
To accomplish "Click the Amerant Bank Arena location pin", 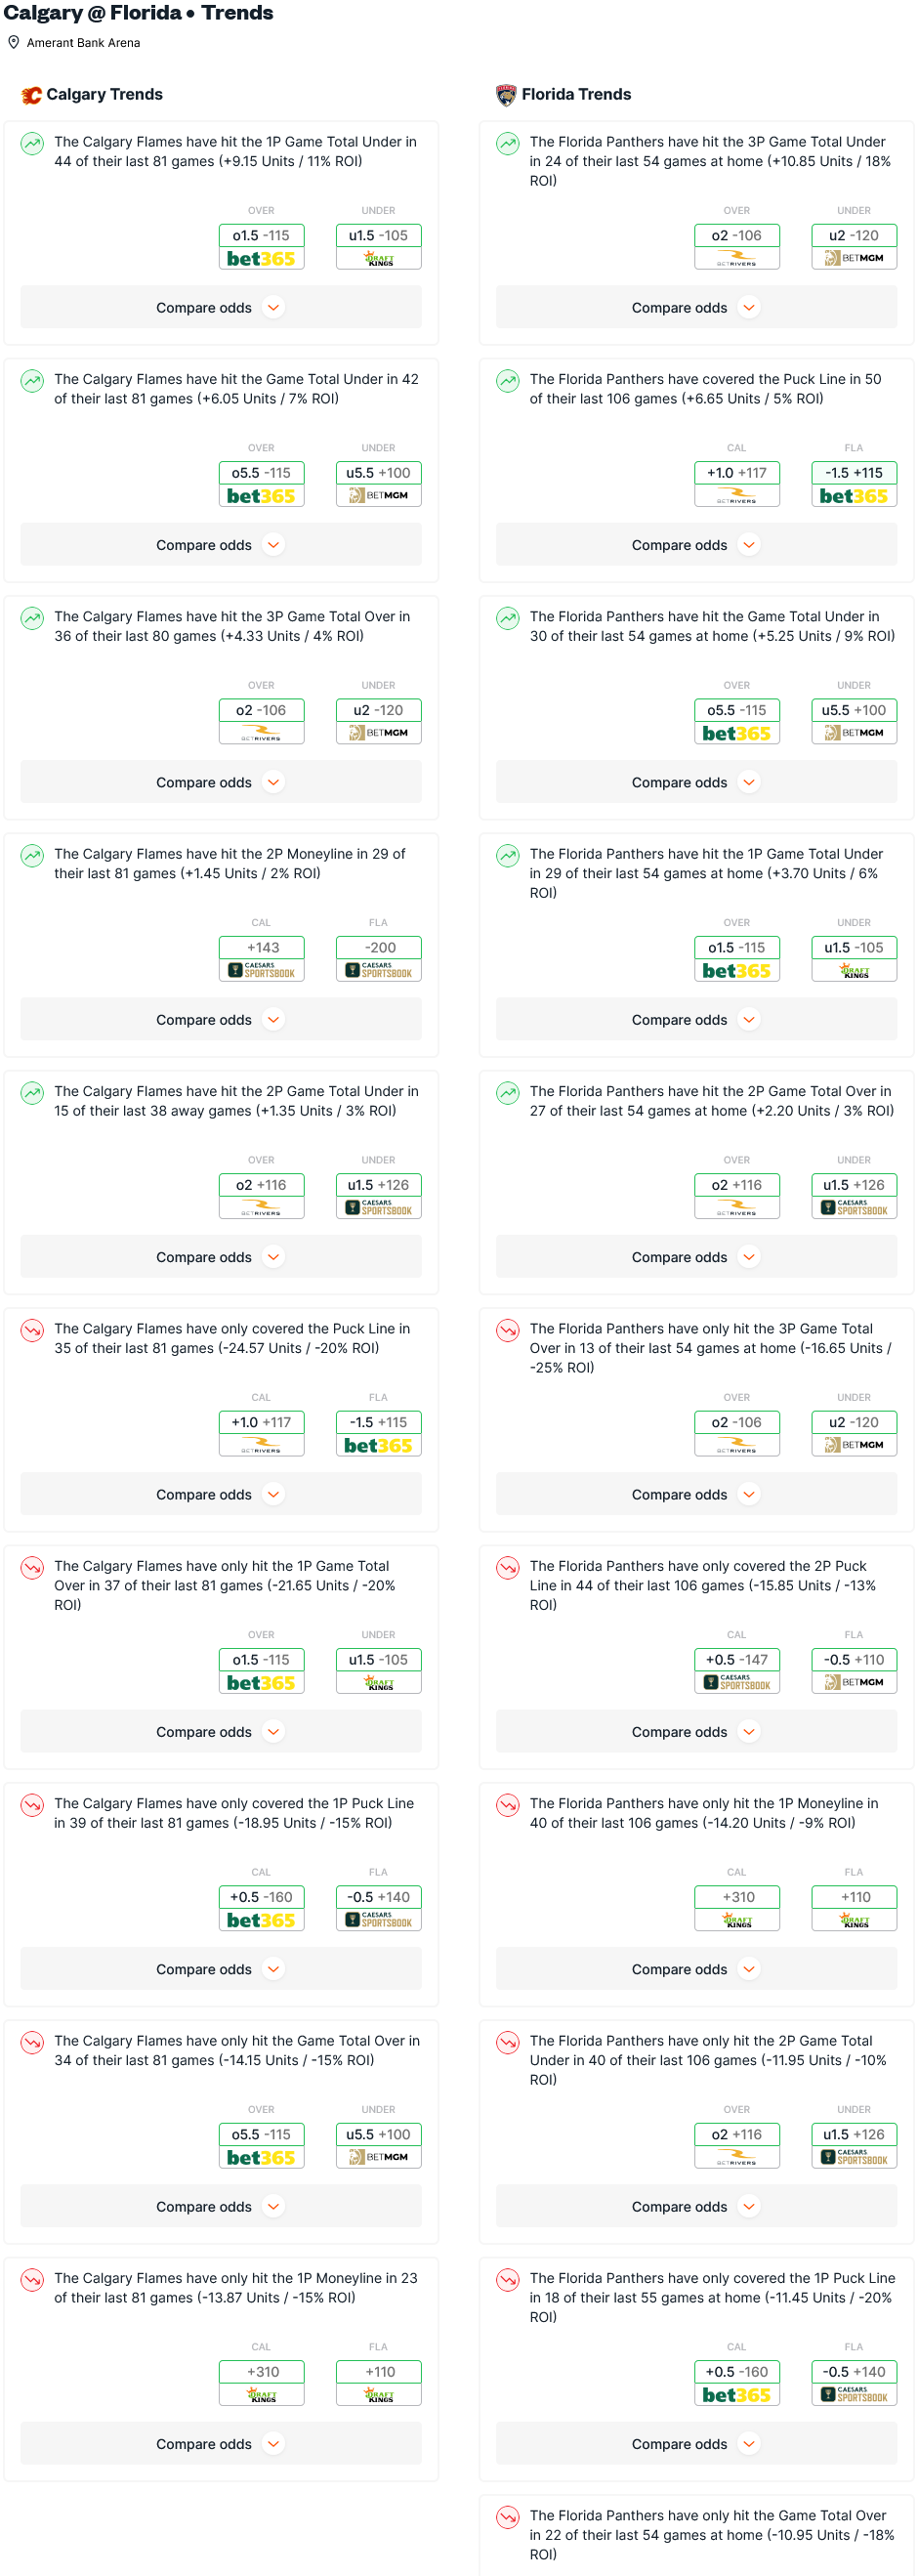I will [14, 43].
